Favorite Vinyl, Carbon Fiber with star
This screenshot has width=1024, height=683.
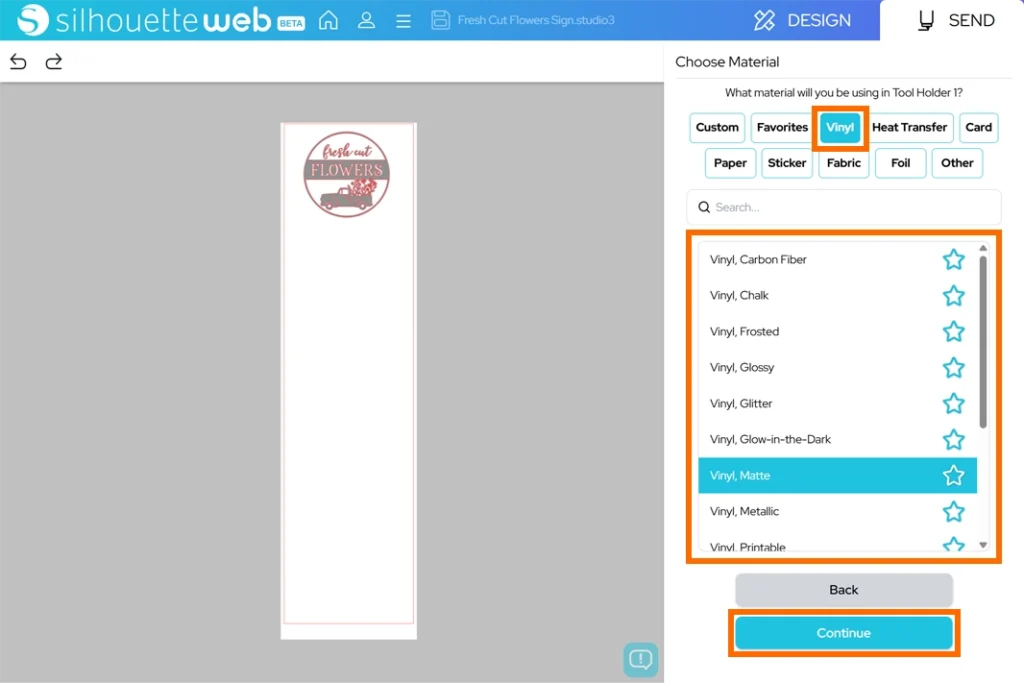coord(953,260)
